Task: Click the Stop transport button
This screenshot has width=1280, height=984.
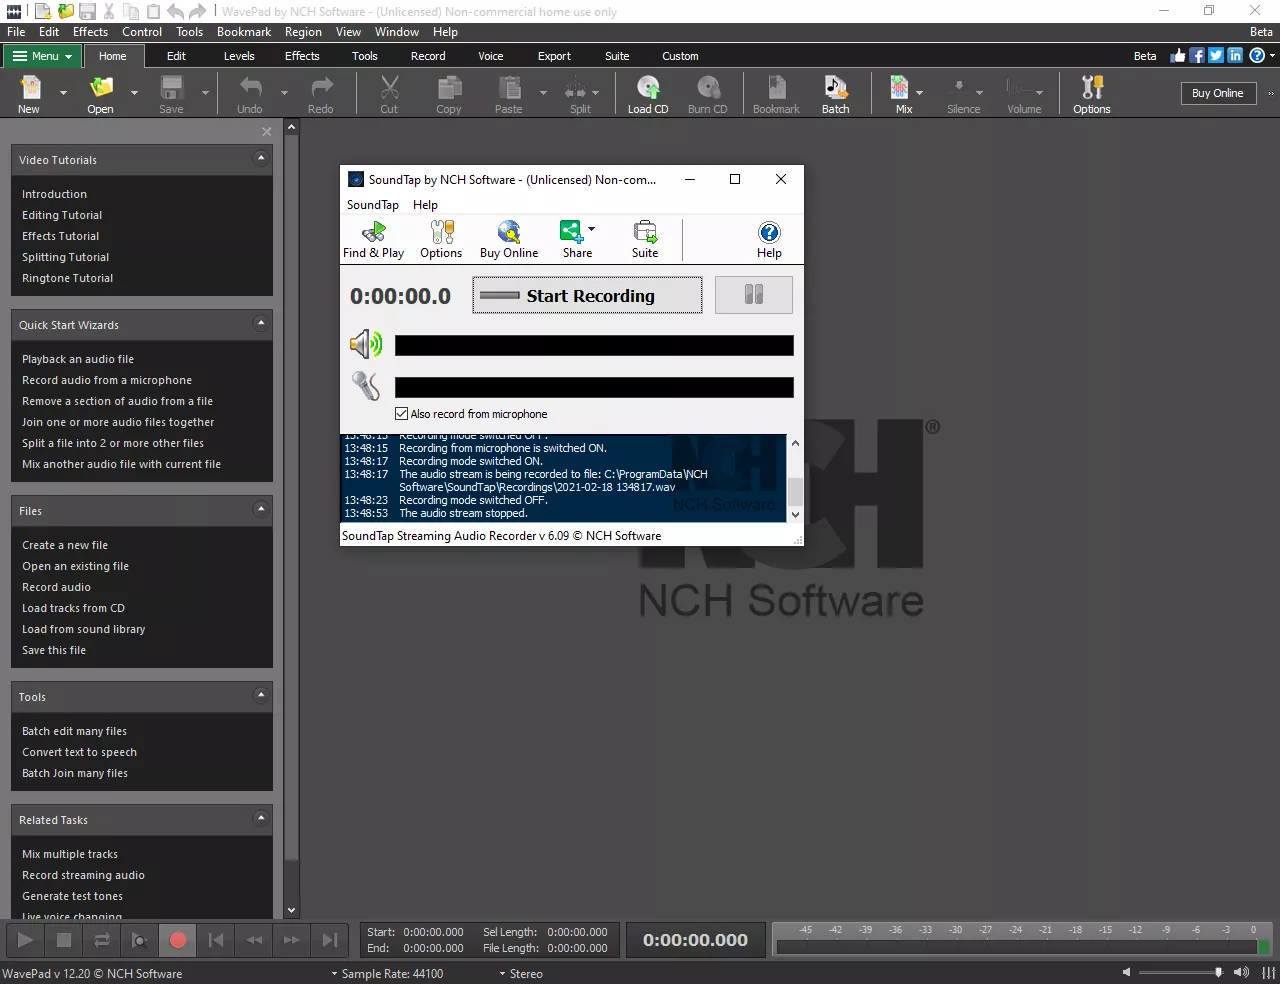Action: click(64, 940)
